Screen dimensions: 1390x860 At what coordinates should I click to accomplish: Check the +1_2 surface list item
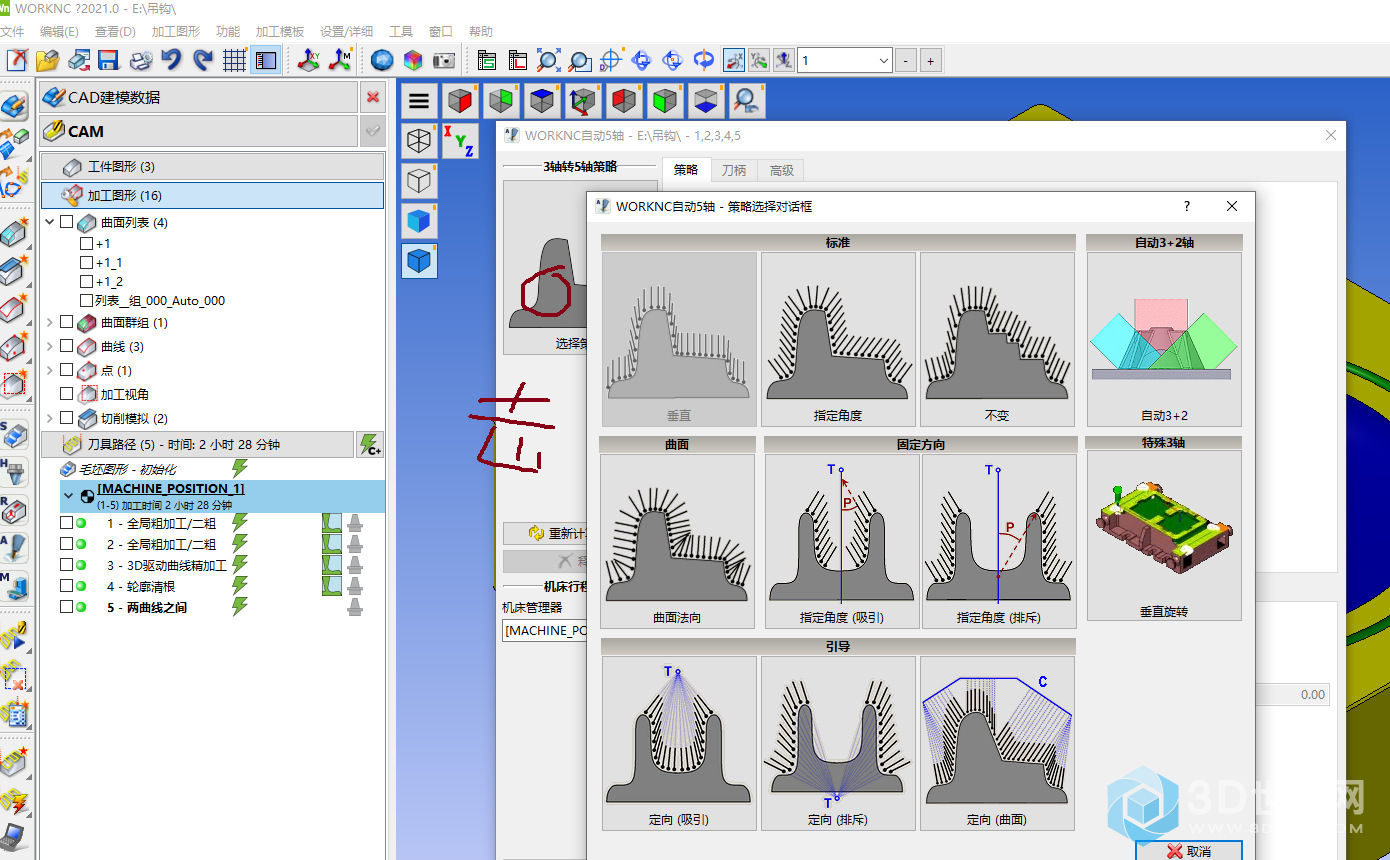pos(86,281)
